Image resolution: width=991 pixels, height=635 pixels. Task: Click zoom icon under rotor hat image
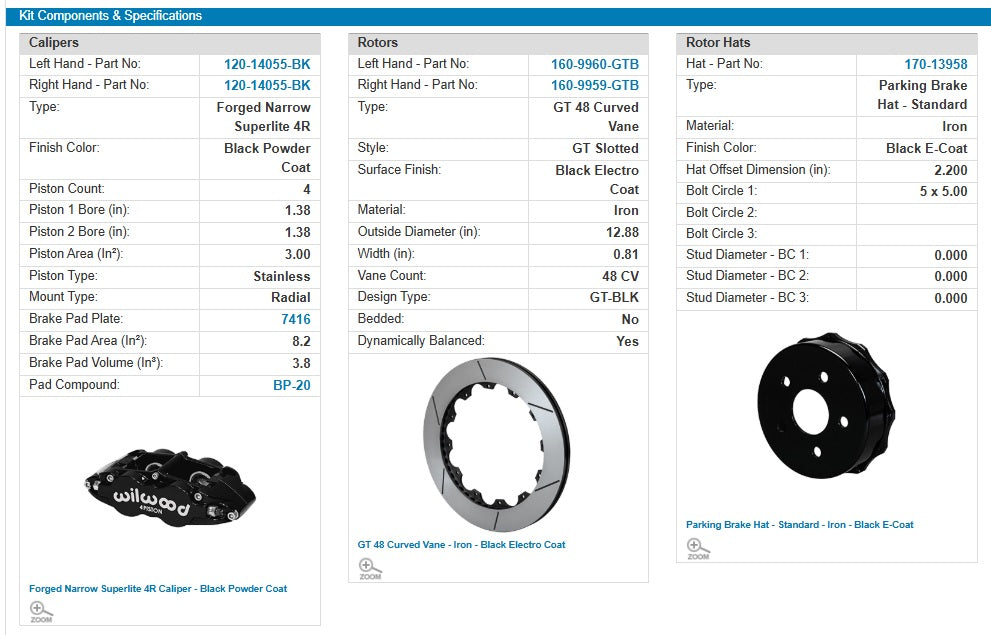(698, 548)
